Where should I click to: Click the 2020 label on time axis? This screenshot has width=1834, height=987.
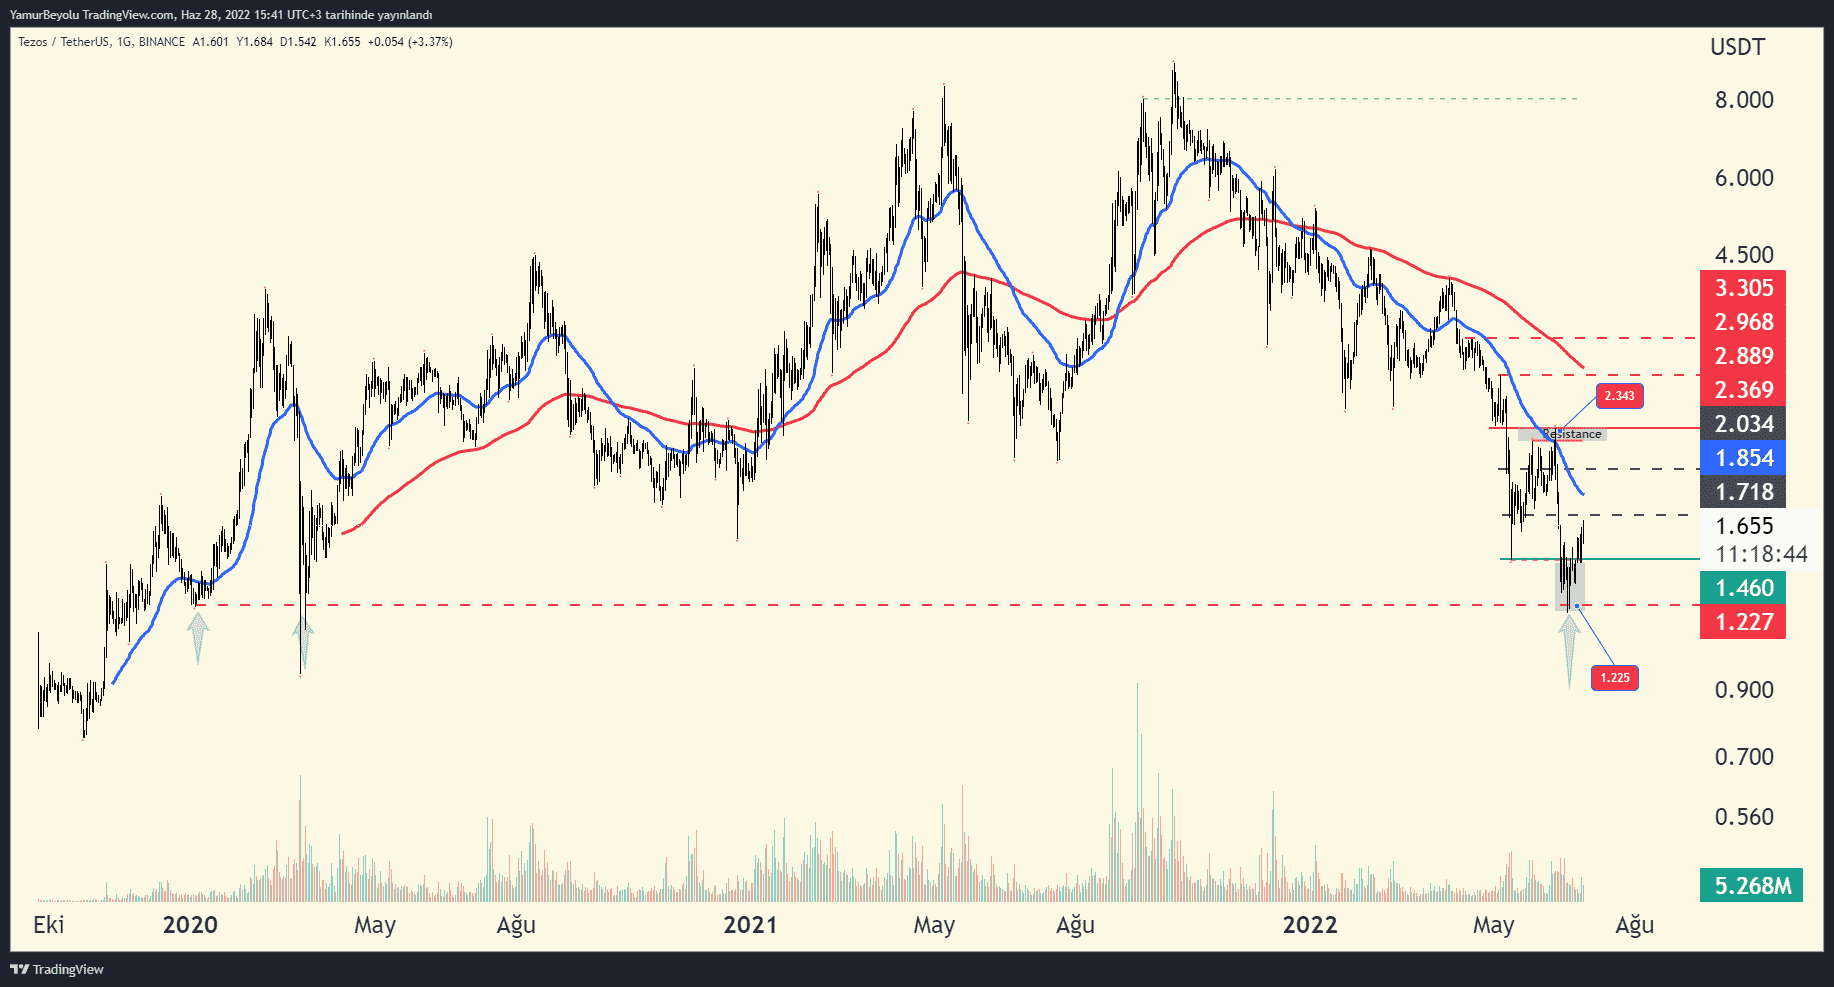pos(190,925)
